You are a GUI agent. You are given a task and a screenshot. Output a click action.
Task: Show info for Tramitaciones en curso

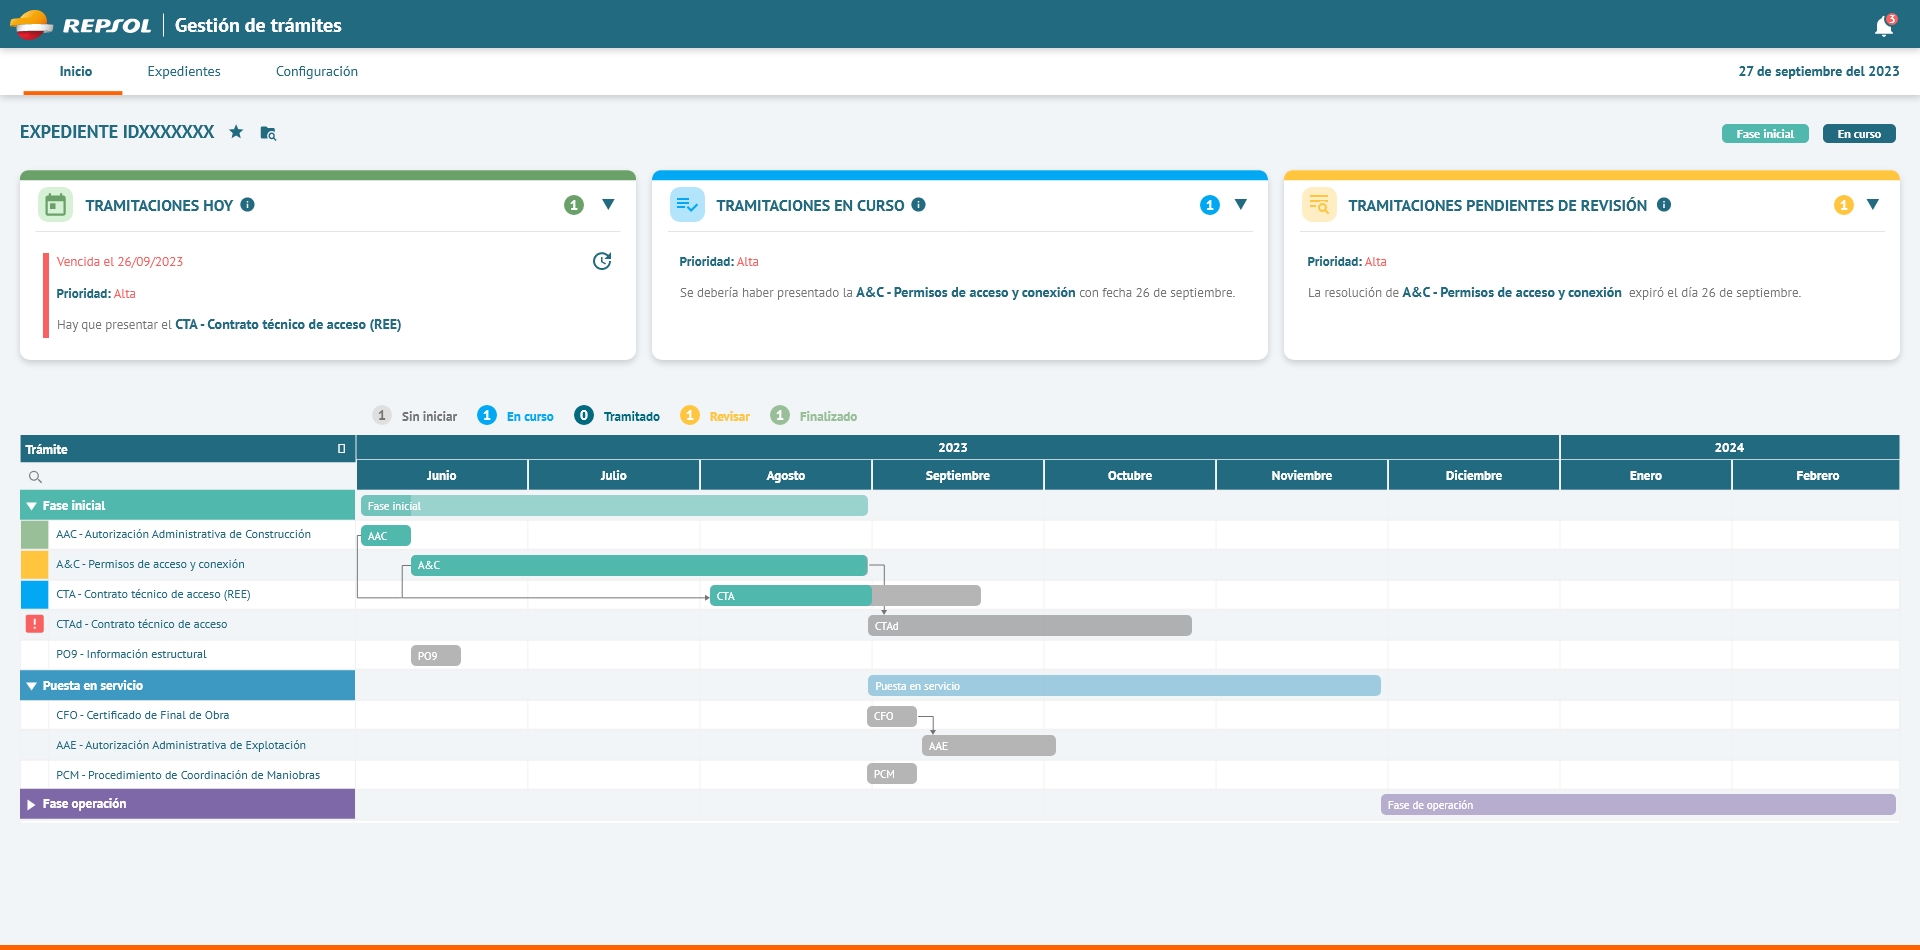click(918, 205)
